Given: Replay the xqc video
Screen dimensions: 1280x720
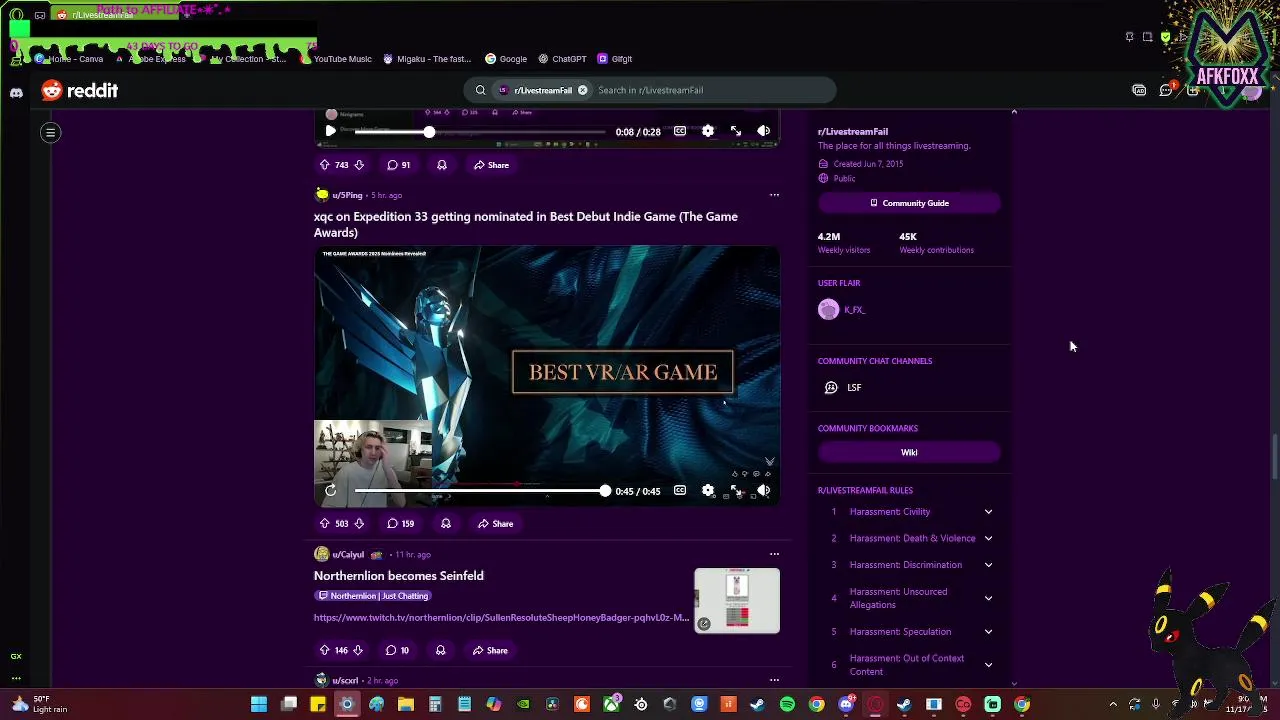Looking at the screenshot, I should (x=331, y=490).
